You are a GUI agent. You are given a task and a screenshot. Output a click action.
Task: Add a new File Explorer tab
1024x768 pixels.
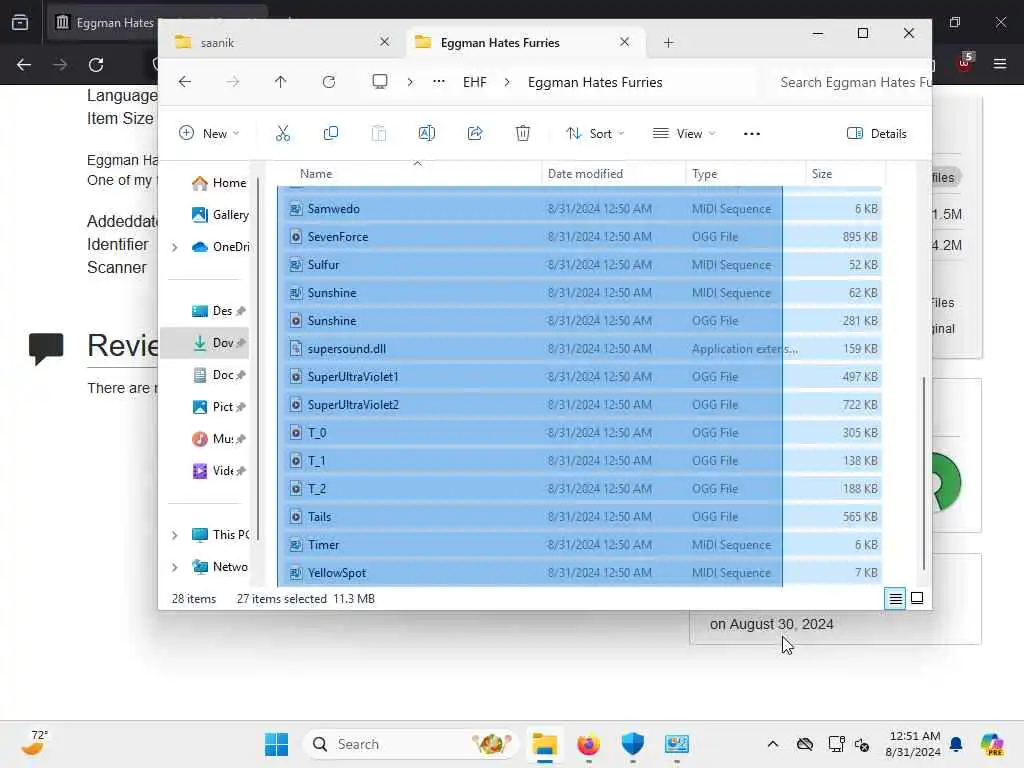[x=668, y=42]
